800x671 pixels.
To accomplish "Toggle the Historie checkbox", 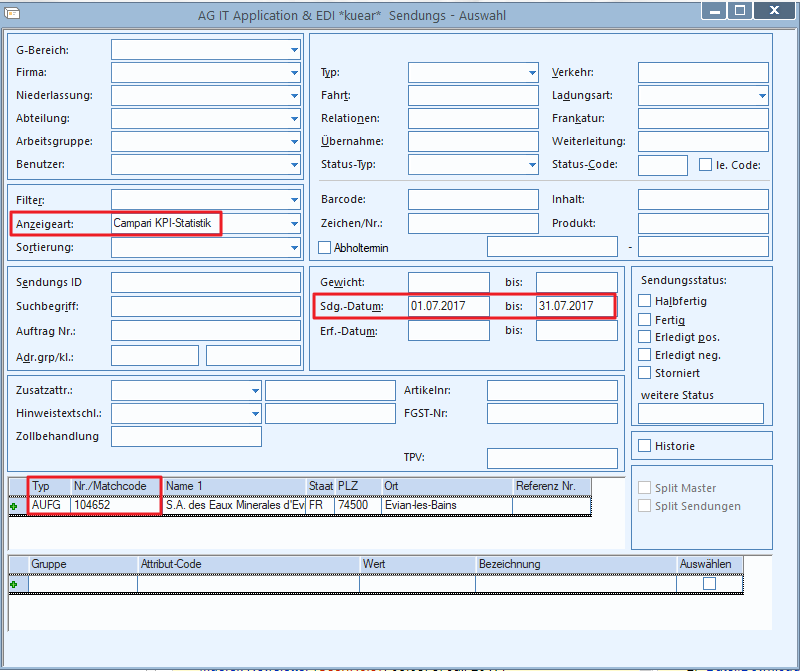I will 644,445.
